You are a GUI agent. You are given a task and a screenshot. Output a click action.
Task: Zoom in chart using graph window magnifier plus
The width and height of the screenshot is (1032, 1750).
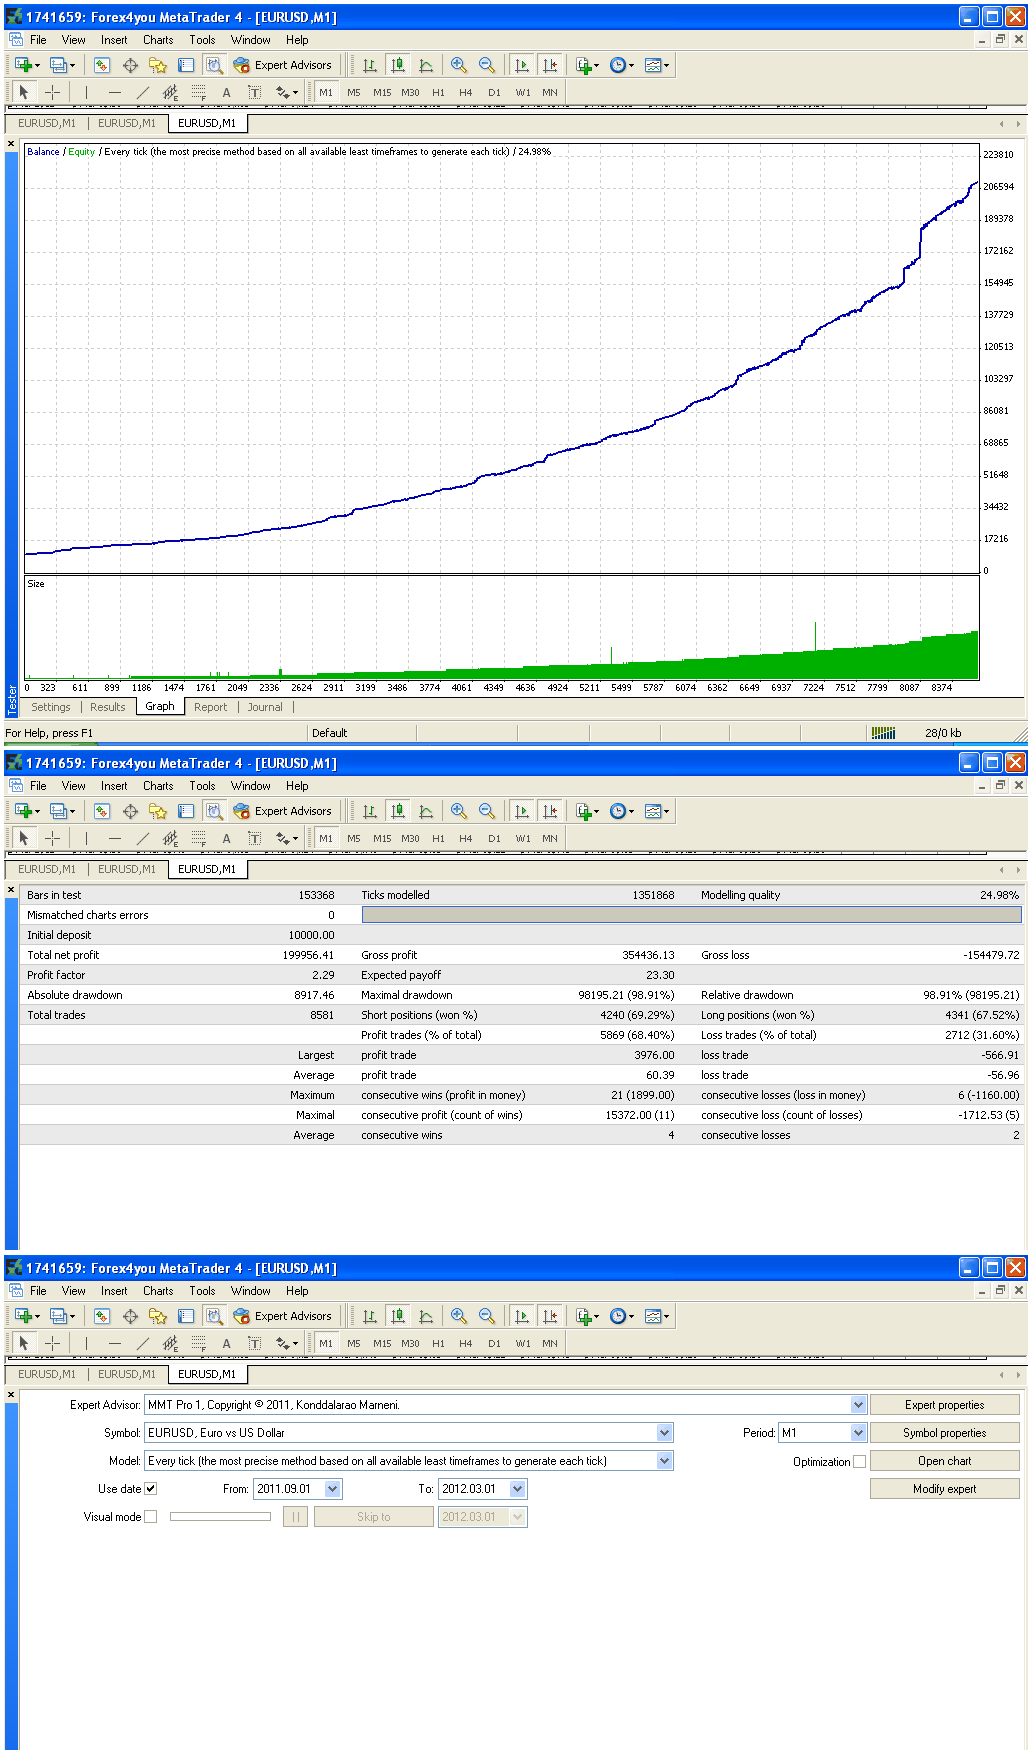pos(459,65)
